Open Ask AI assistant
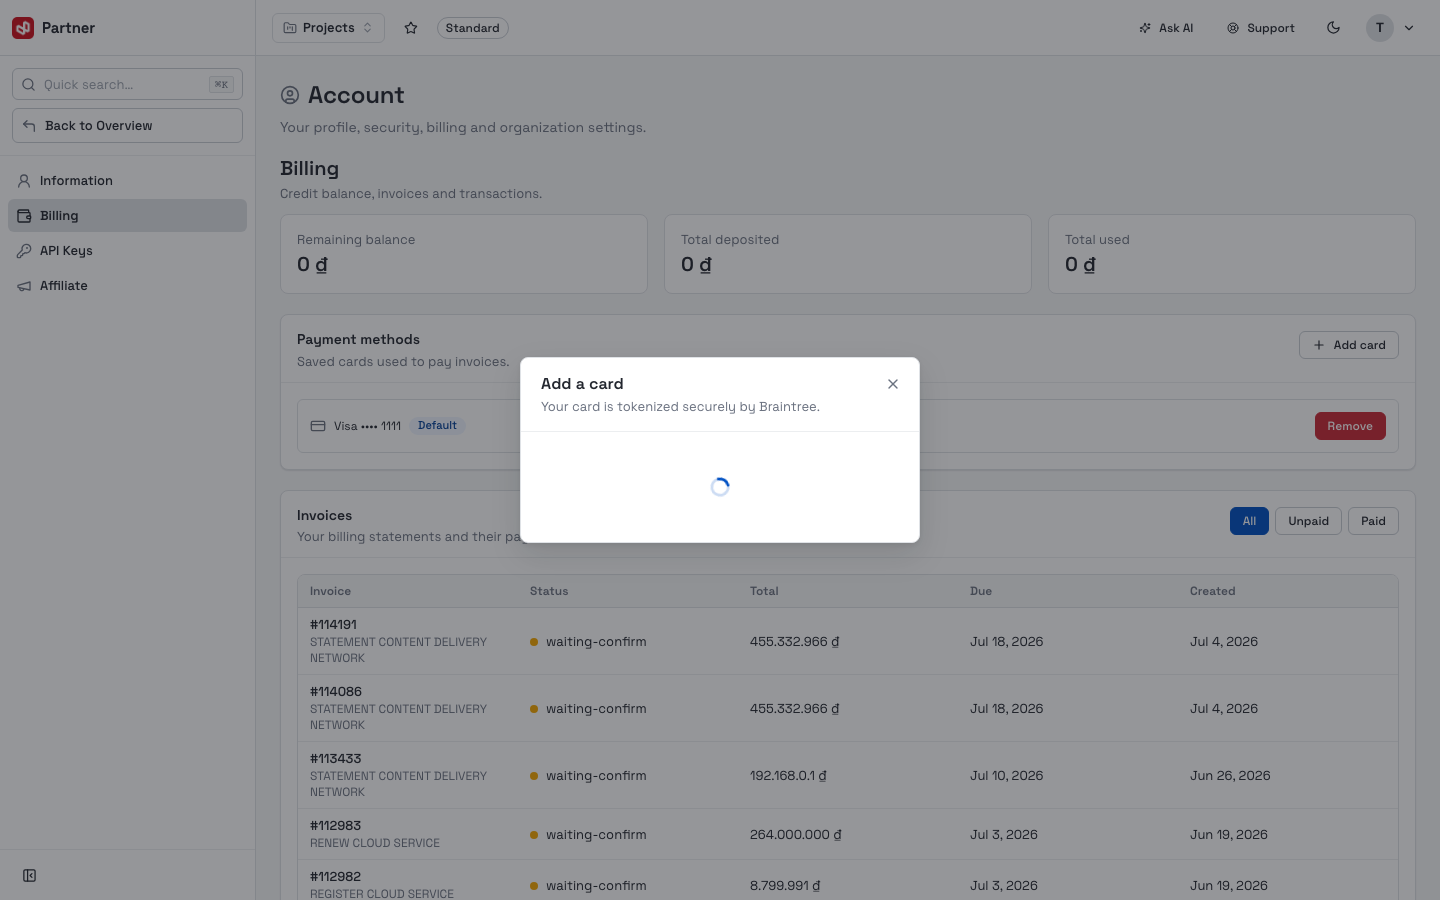Image resolution: width=1440 pixels, height=900 pixels. tap(1166, 28)
